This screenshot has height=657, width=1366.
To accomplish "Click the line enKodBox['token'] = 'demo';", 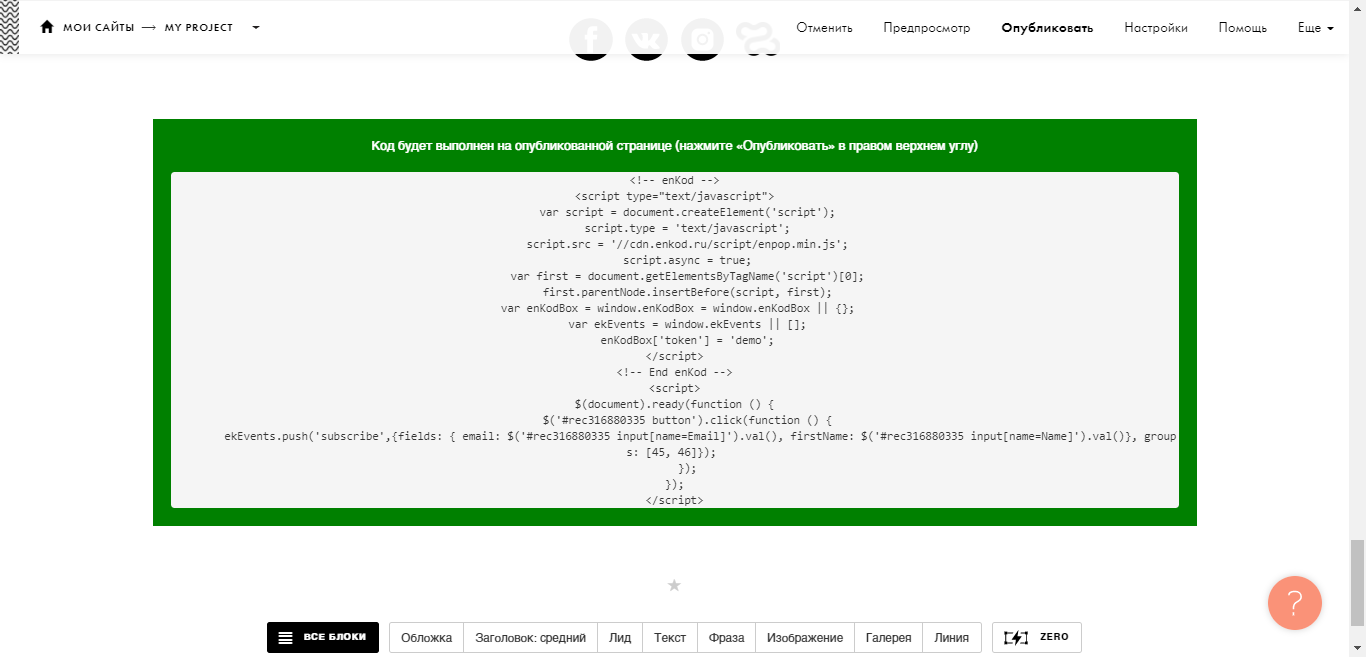I will coord(687,340).
